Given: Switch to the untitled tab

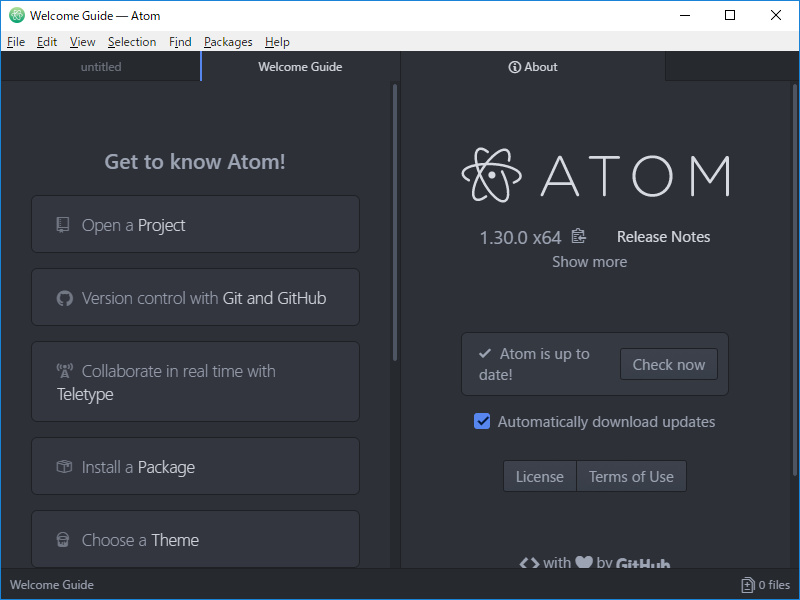Looking at the screenshot, I should click(x=100, y=66).
